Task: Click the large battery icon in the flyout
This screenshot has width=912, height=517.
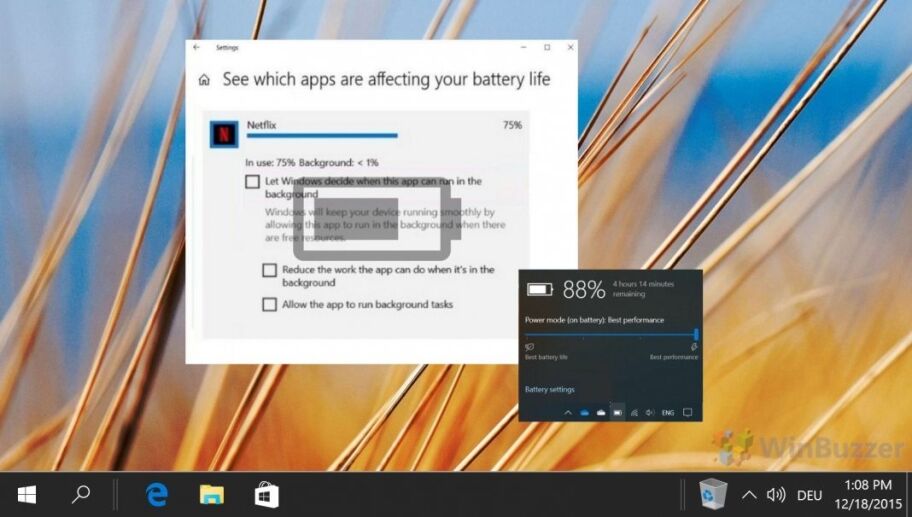Action: 540,288
